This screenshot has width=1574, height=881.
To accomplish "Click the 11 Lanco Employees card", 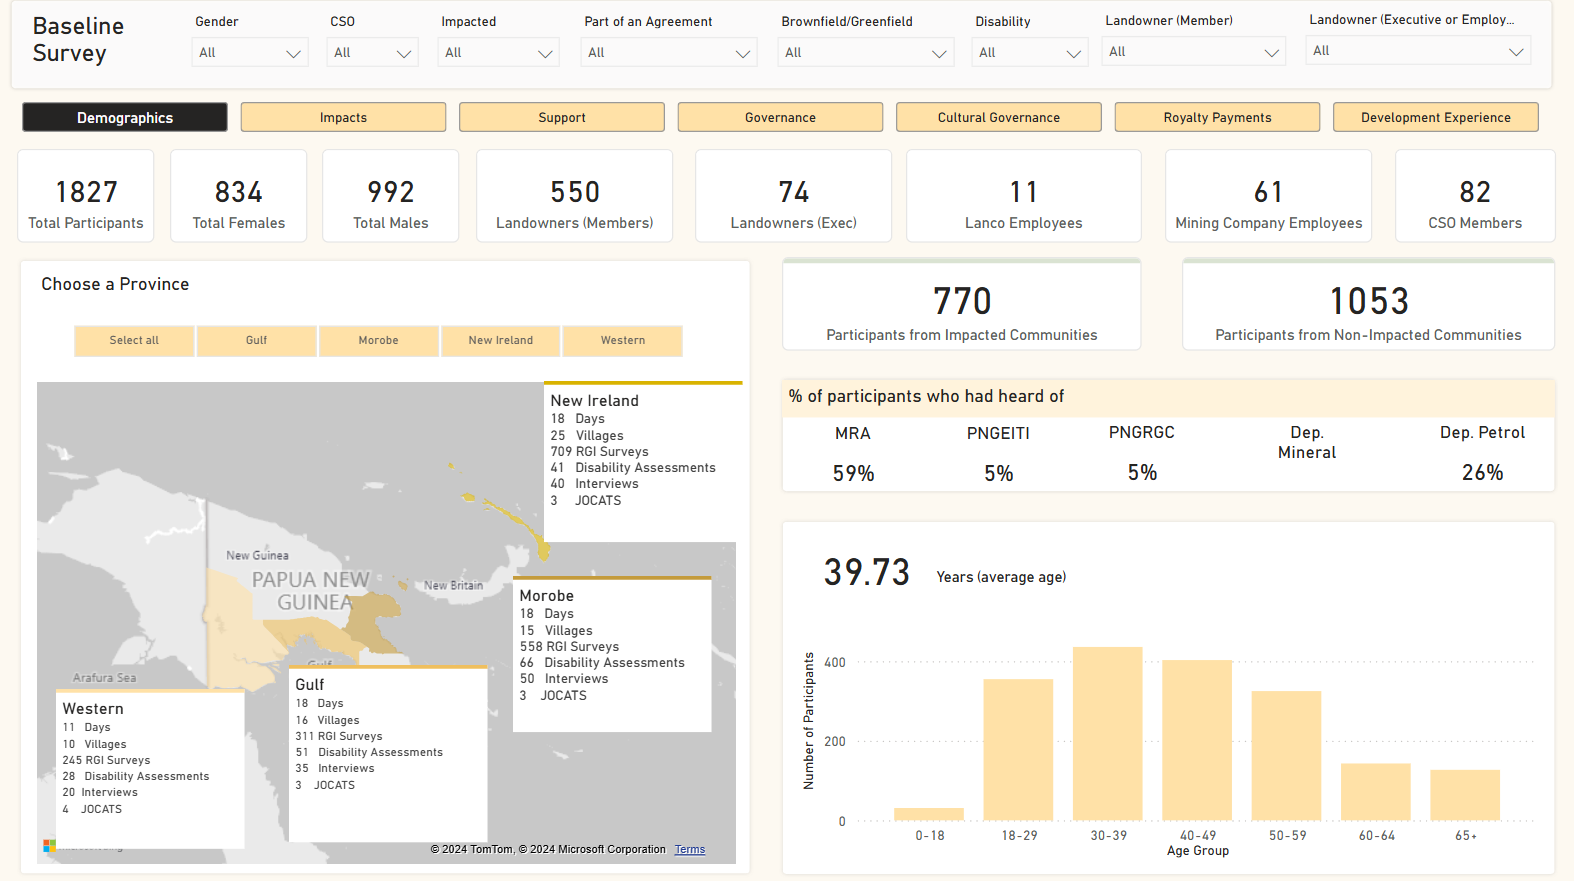I will [1024, 196].
